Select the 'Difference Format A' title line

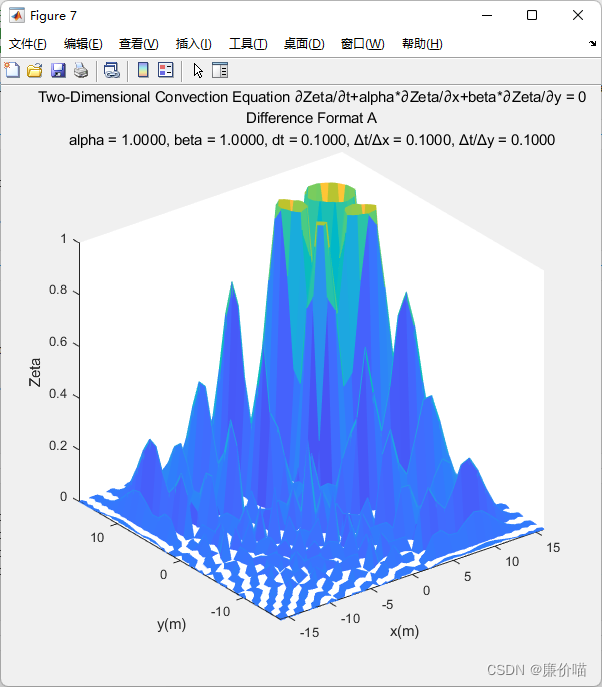tap(312, 118)
